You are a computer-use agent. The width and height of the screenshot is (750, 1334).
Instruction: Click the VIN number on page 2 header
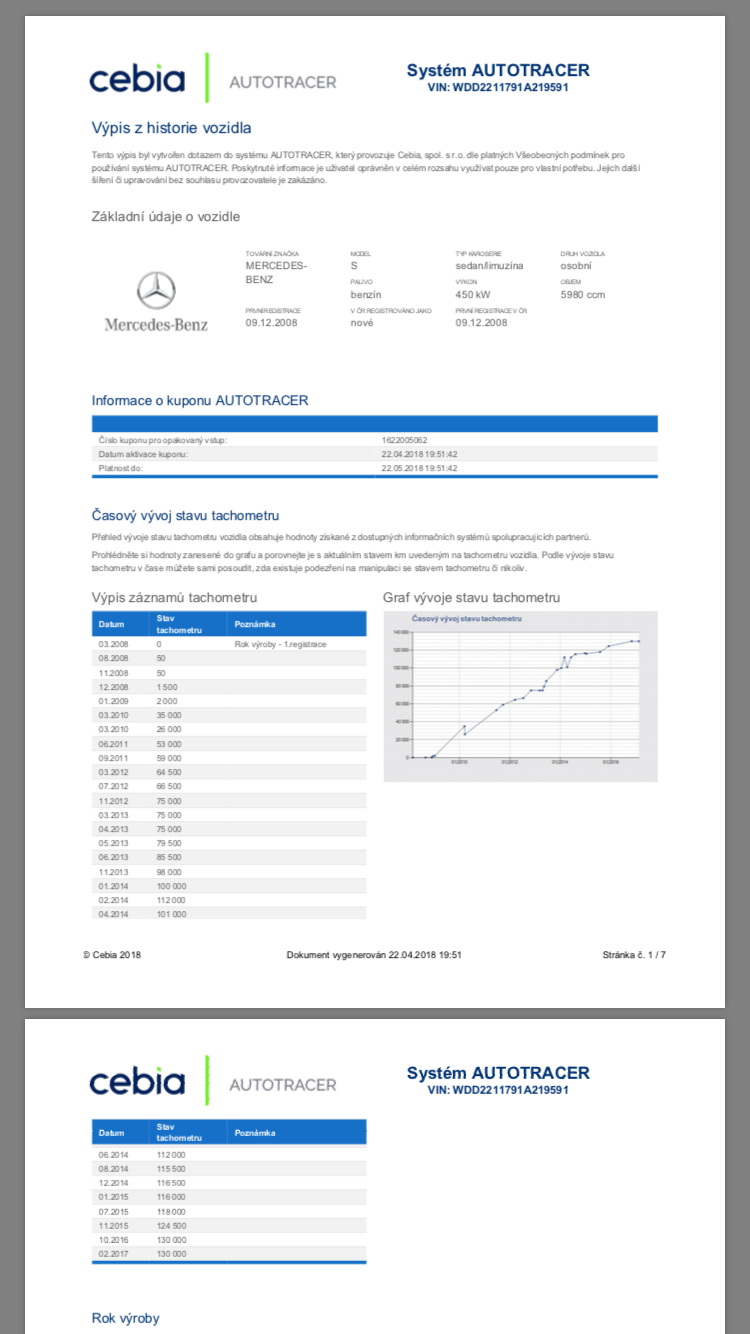click(x=498, y=1090)
